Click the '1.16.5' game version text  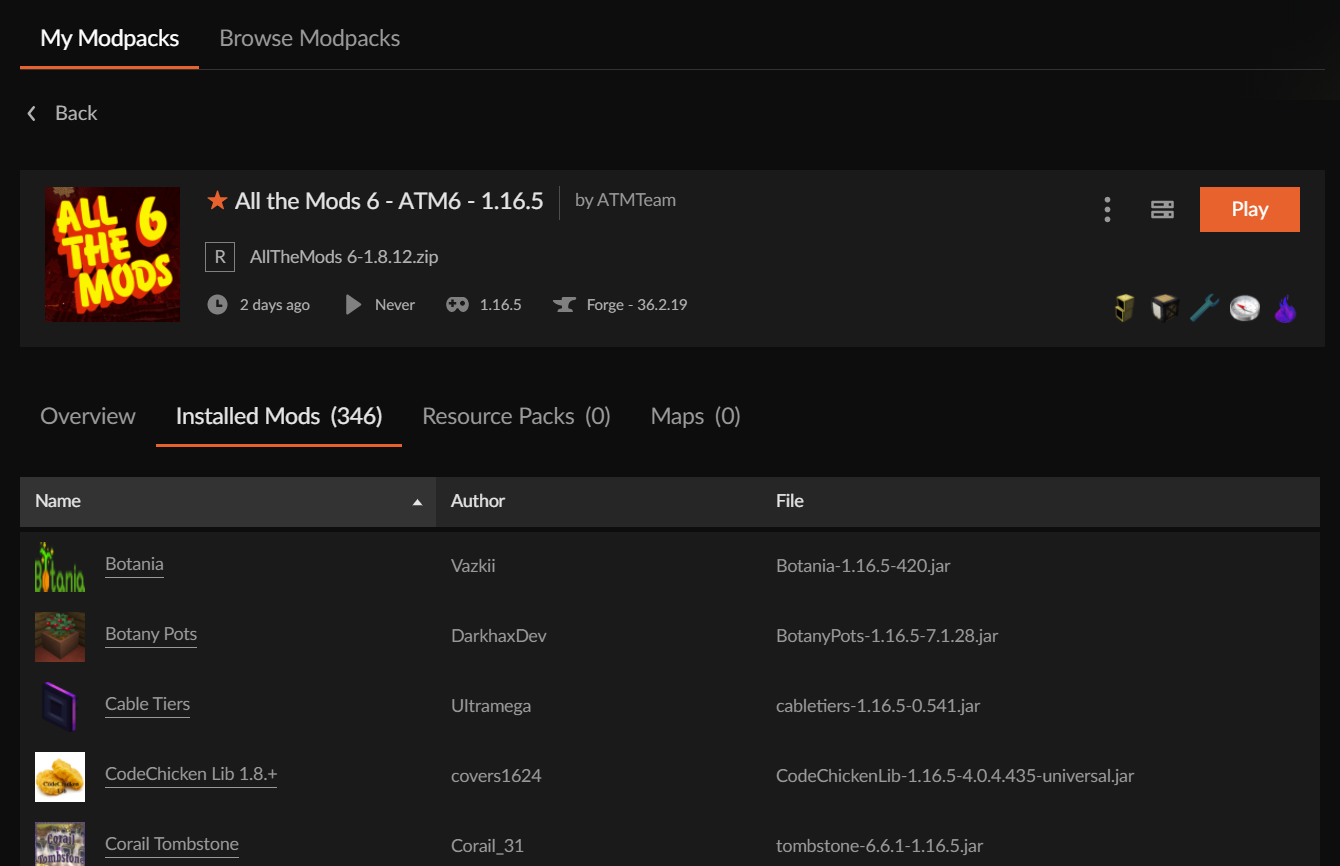pos(500,305)
